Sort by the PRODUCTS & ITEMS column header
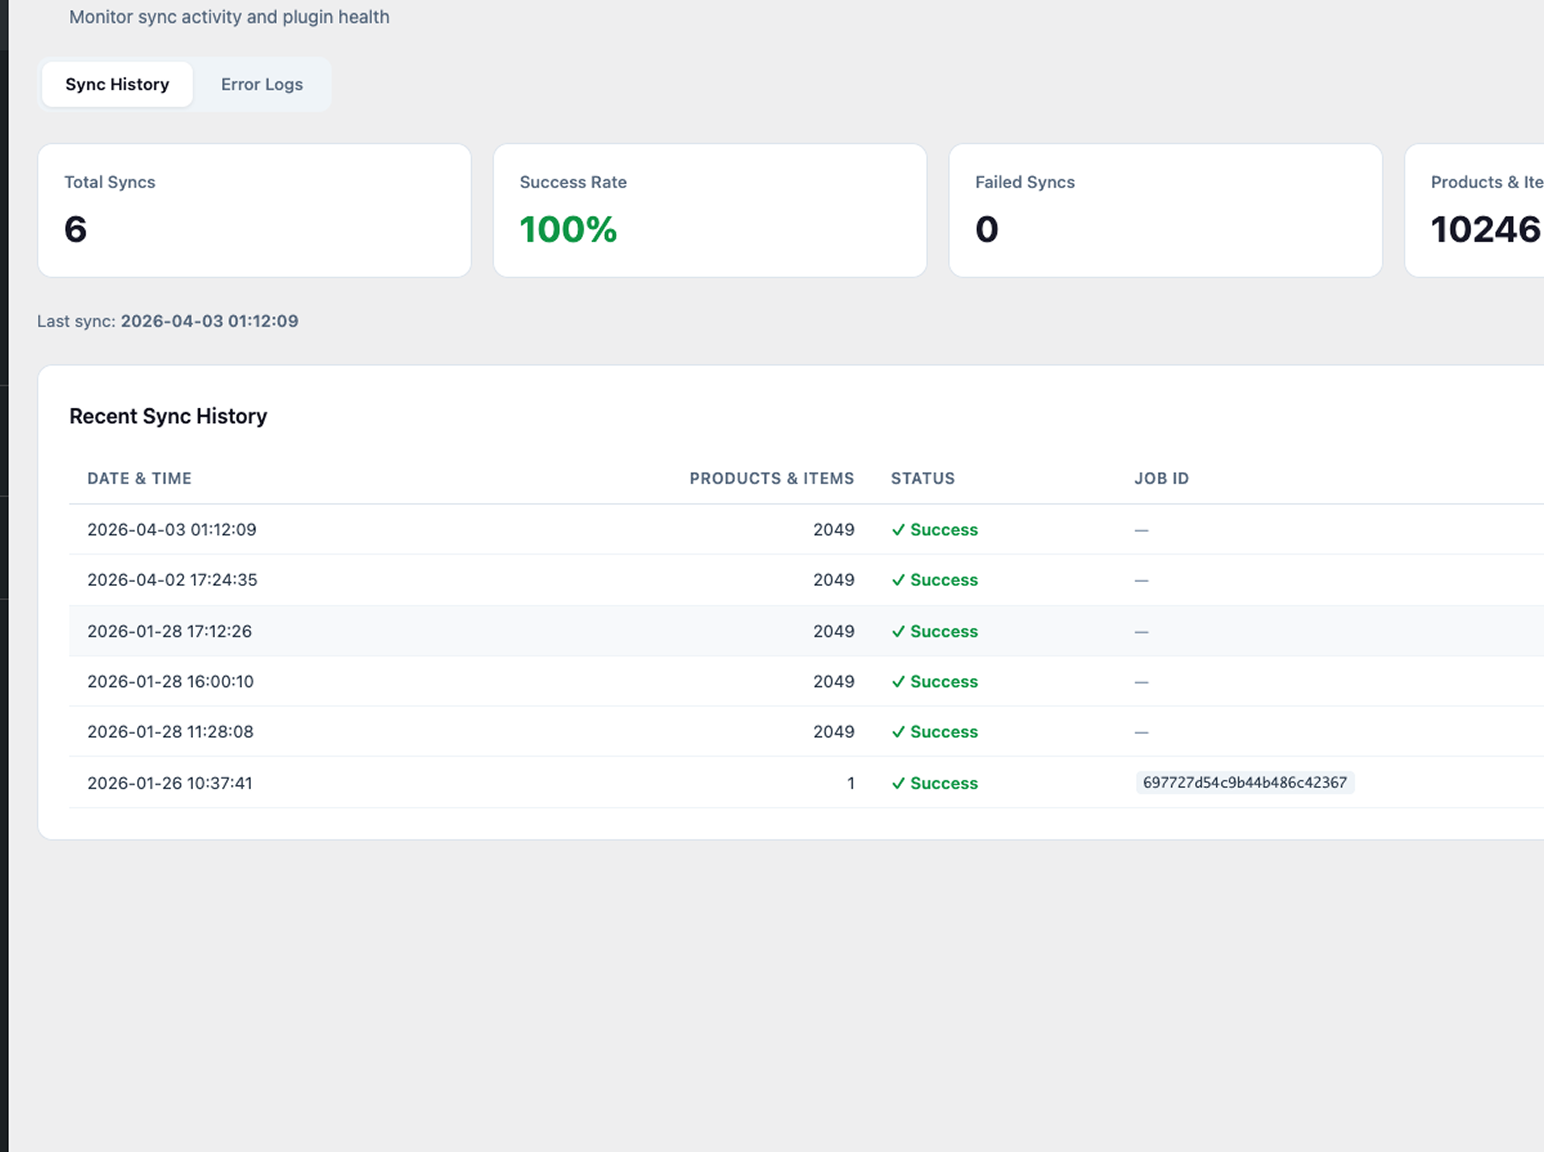Viewport: 1544px width, 1152px height. click(772, 478)
